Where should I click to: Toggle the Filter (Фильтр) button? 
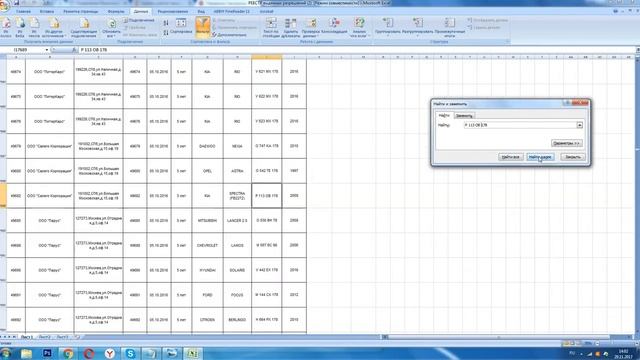202,26
